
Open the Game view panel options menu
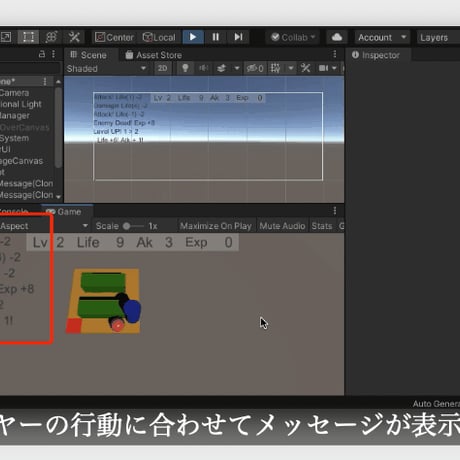pos(335,211)
